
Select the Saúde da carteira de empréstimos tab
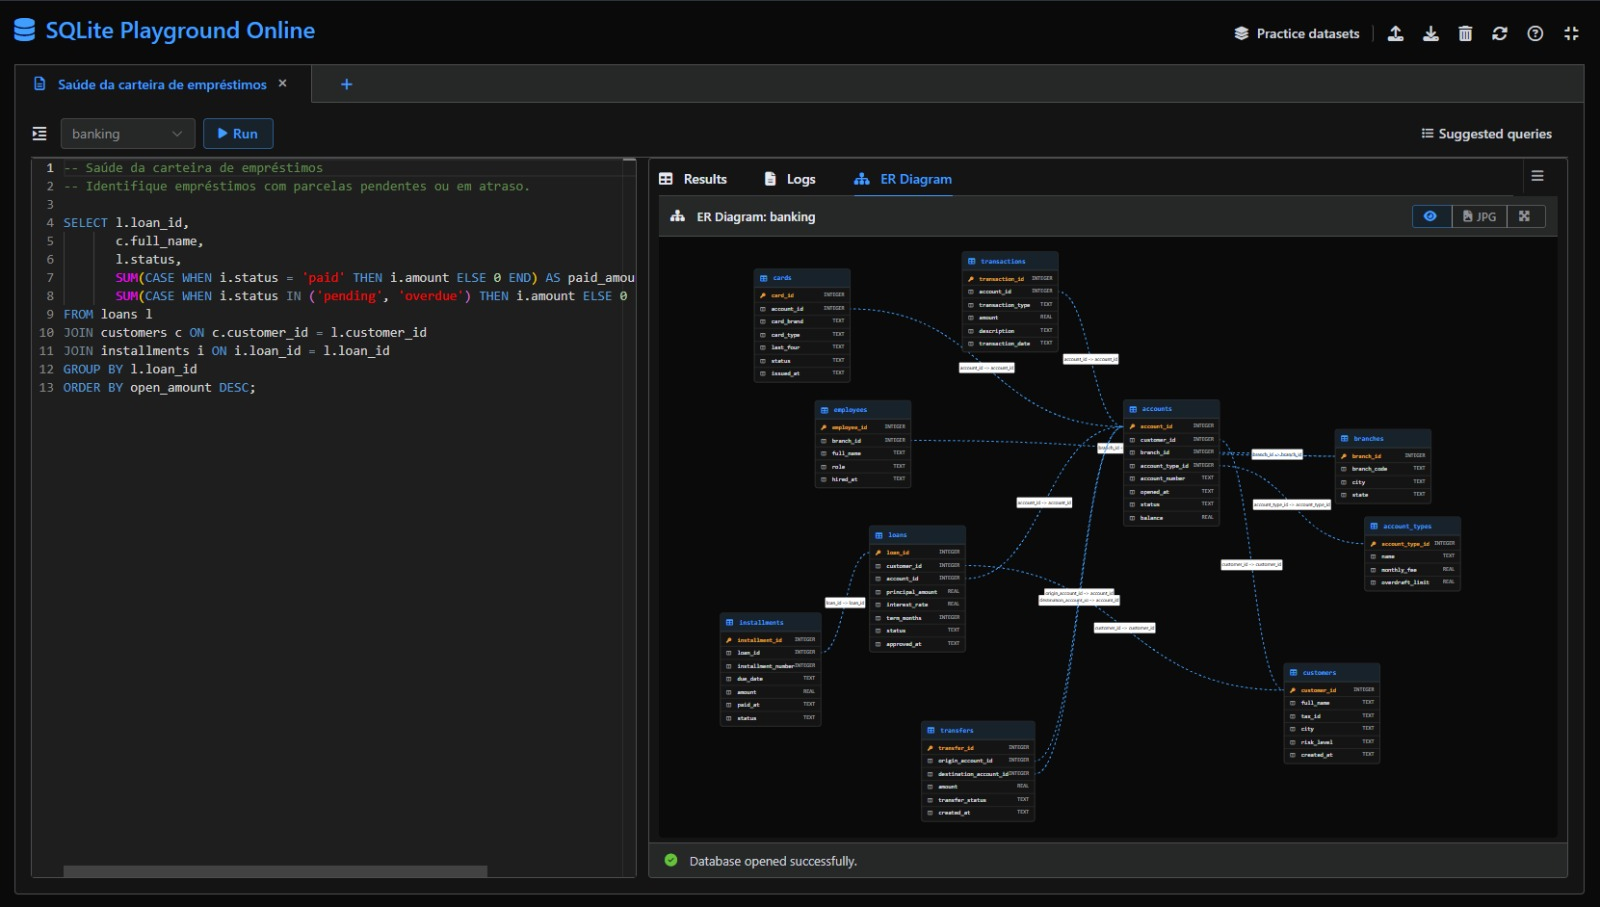pyautogui.click(x=162, y=84)
